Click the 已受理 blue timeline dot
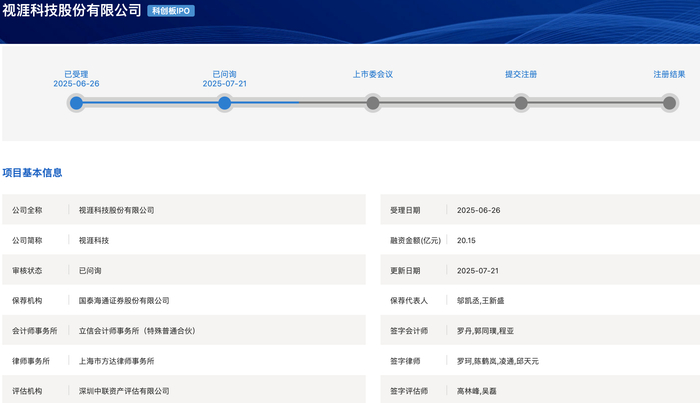The height and width of the screenshot is (403, 700). tap(76, 103)
